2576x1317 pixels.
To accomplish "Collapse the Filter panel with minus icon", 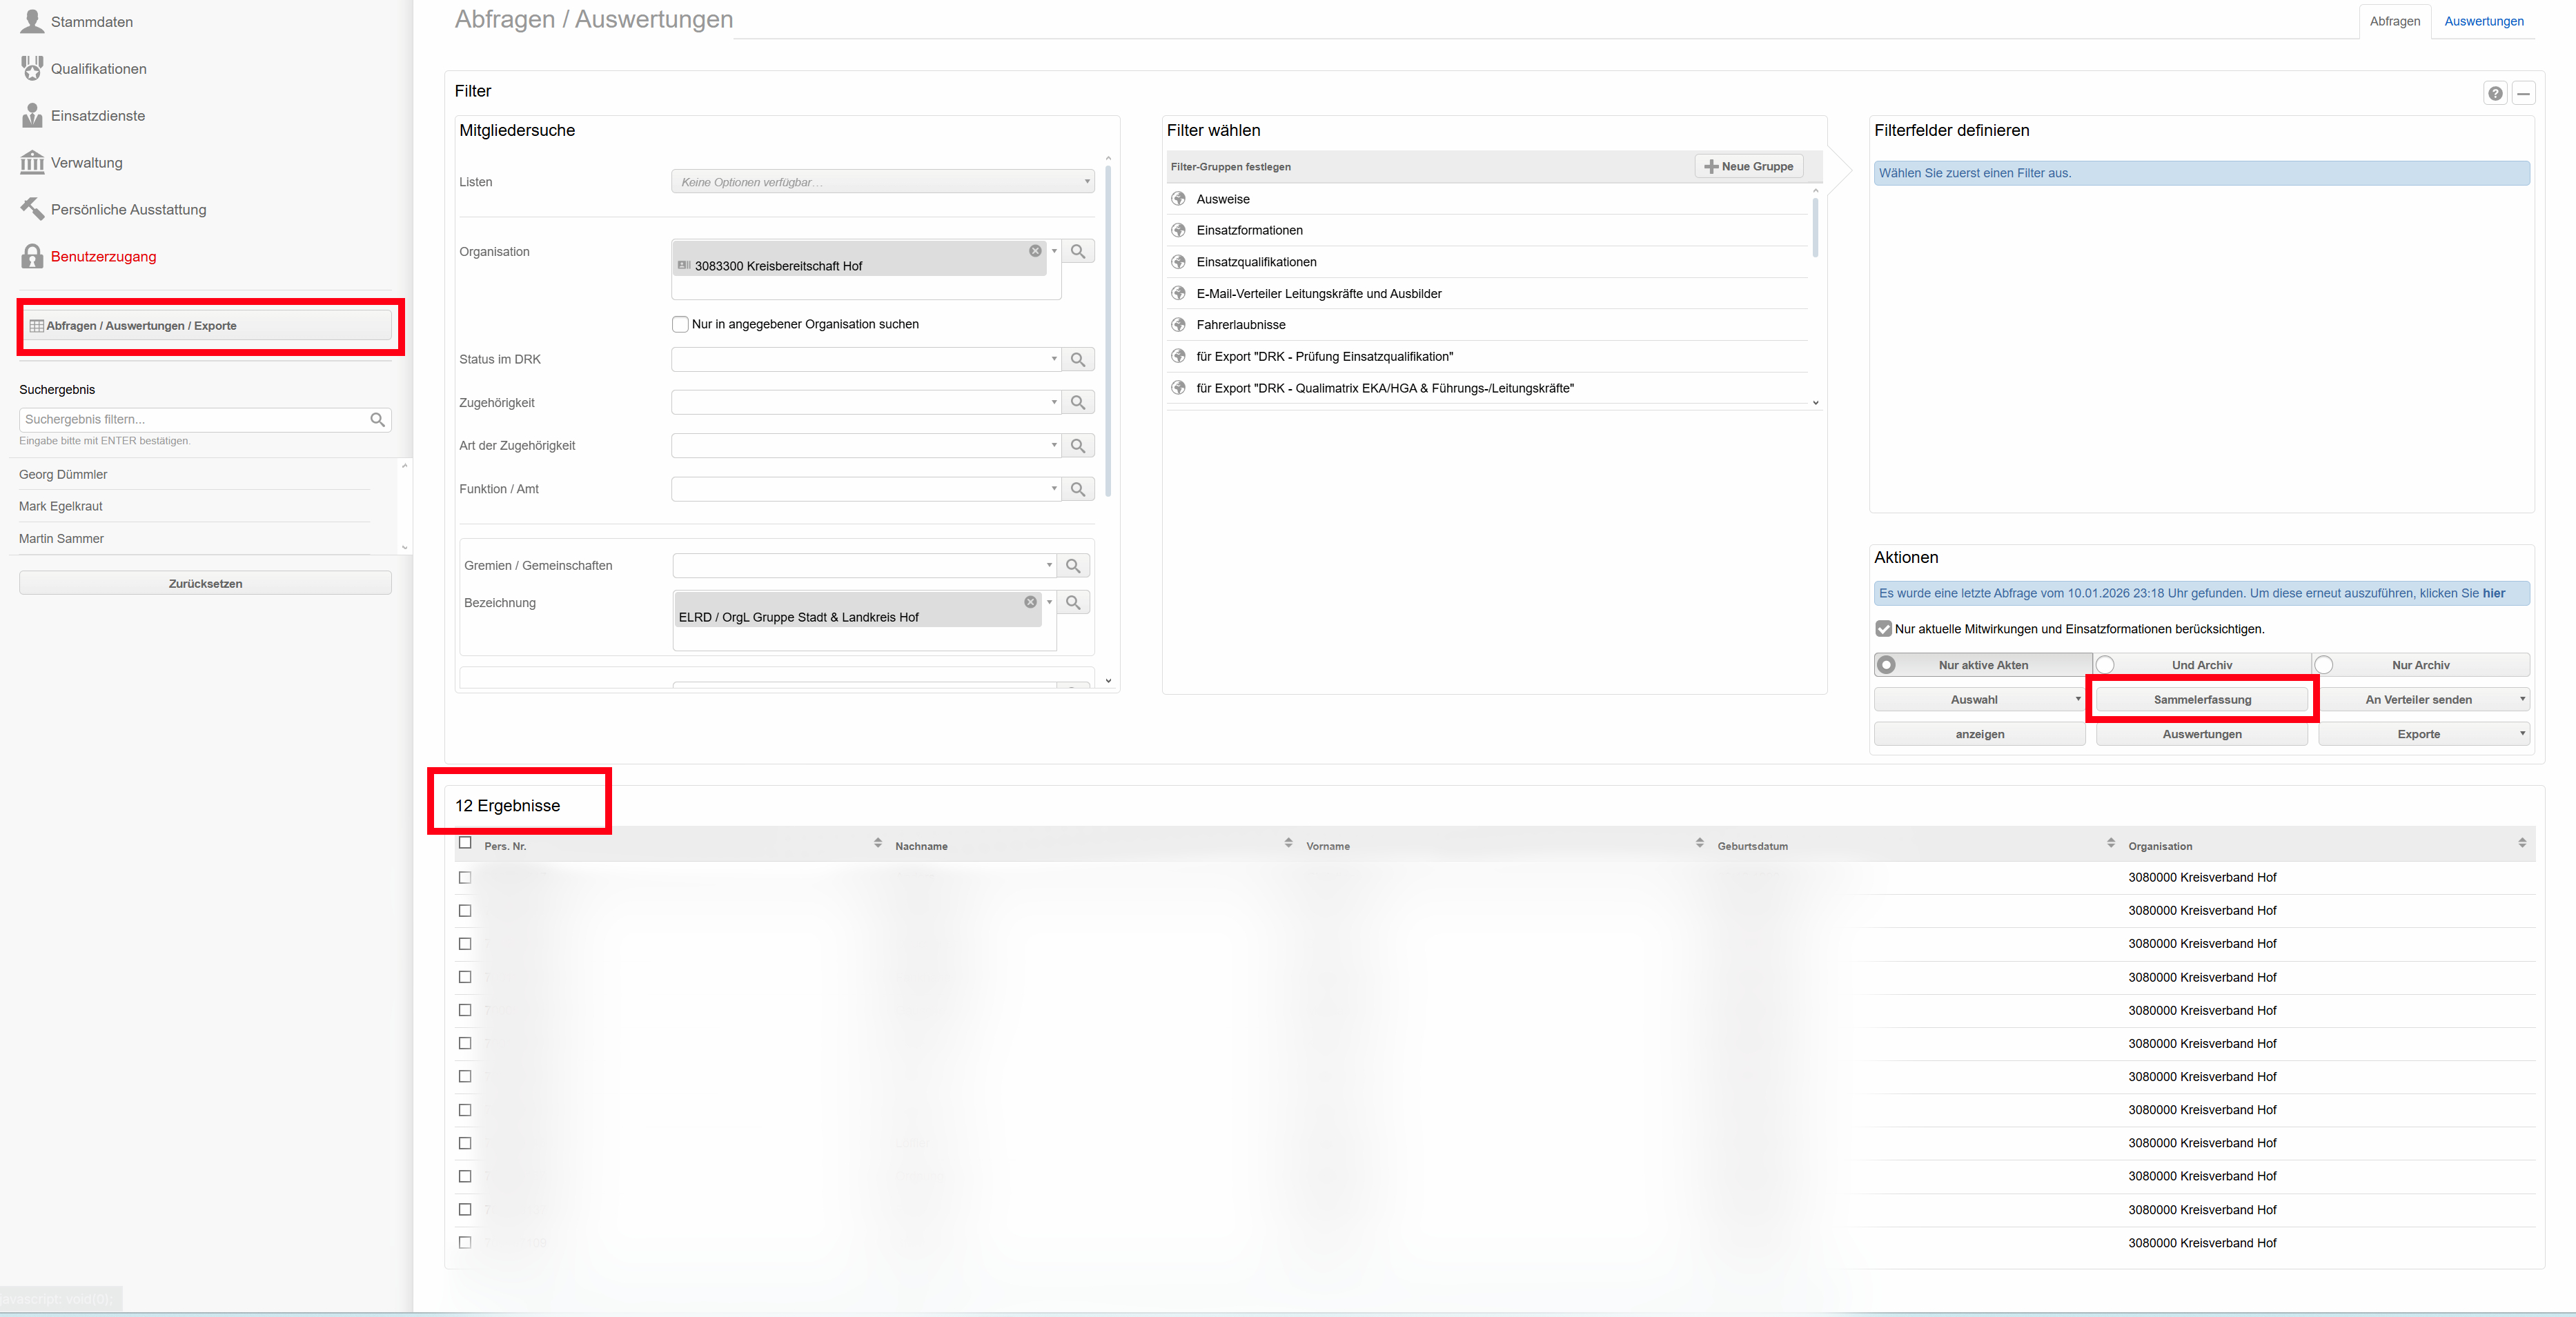I will tap(2523, 93).
